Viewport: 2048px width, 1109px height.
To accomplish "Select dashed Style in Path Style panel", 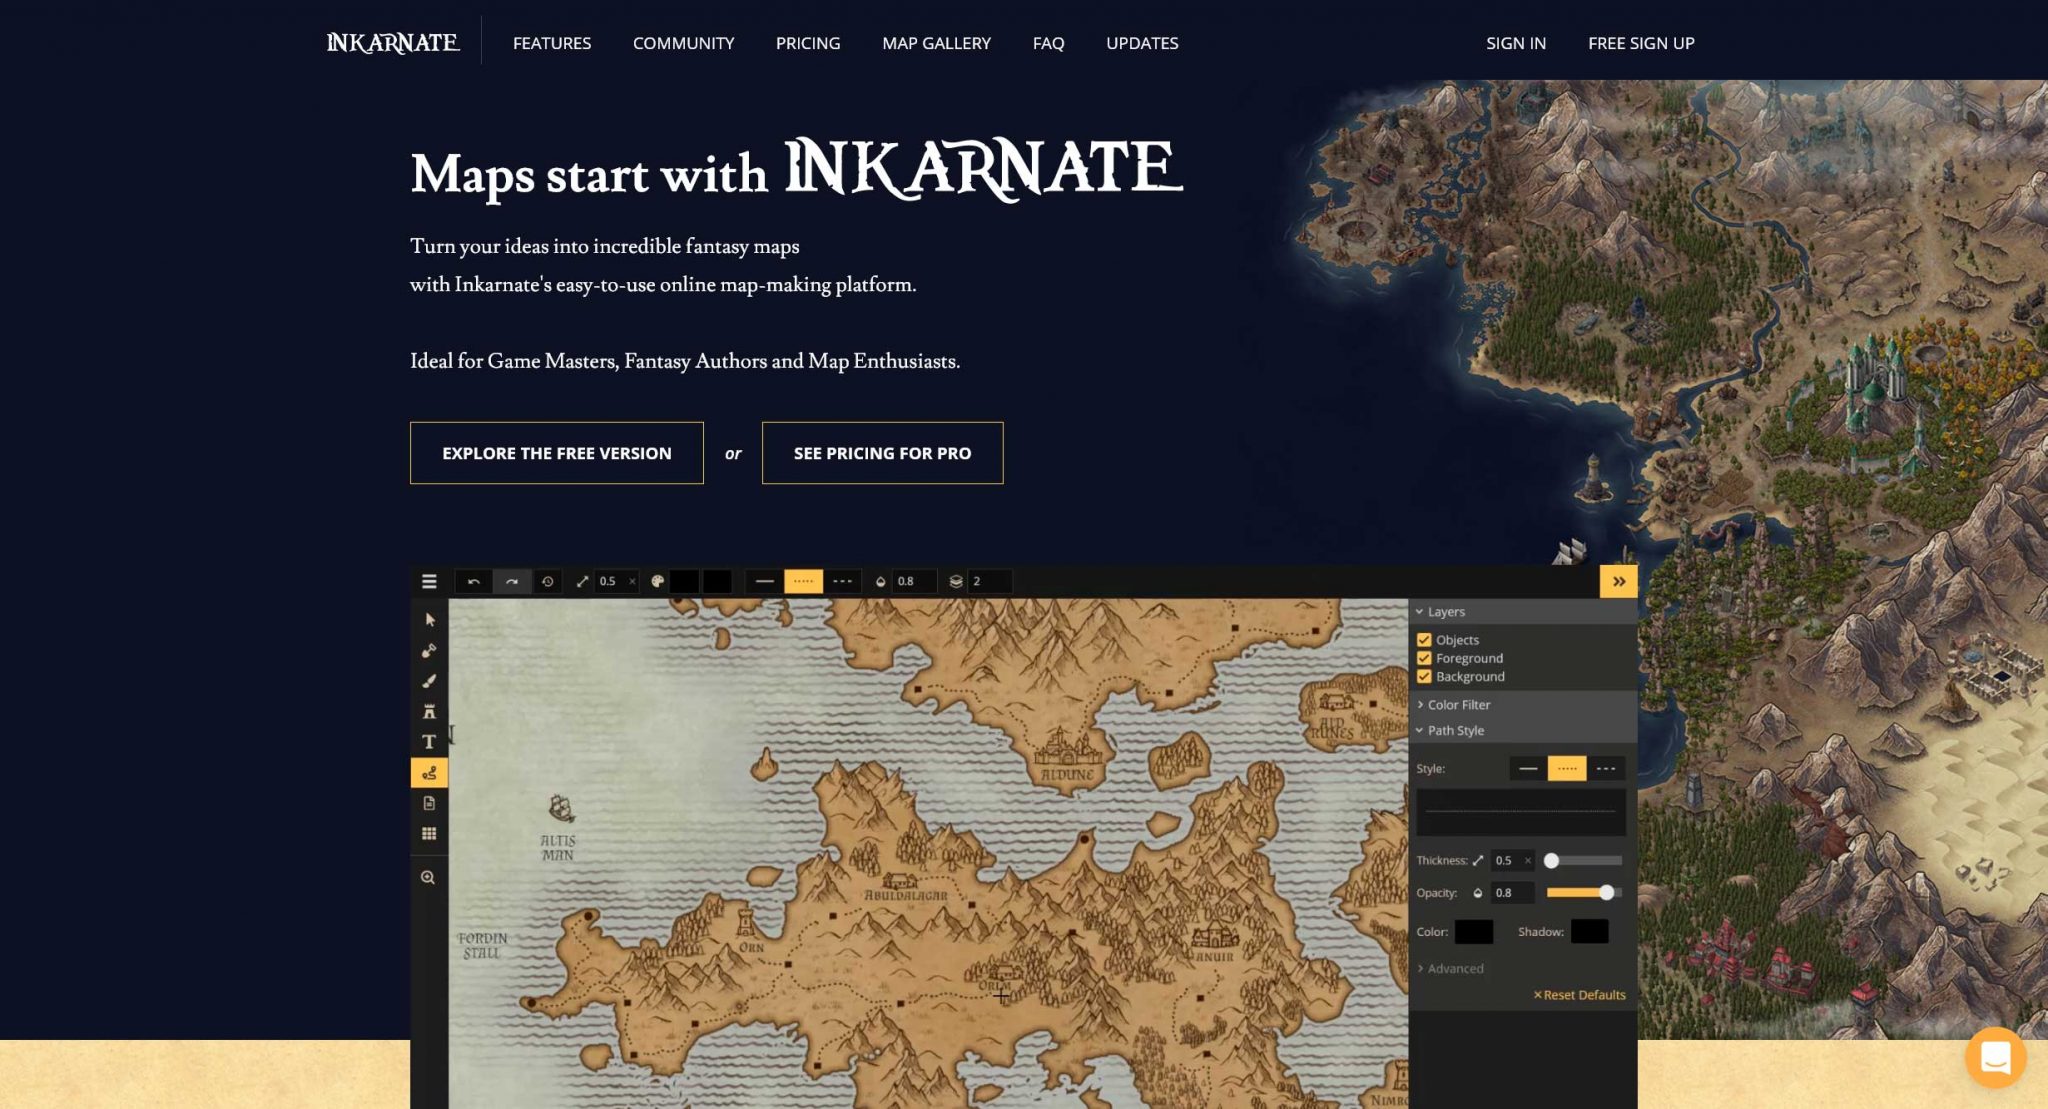I will 1606,769.
